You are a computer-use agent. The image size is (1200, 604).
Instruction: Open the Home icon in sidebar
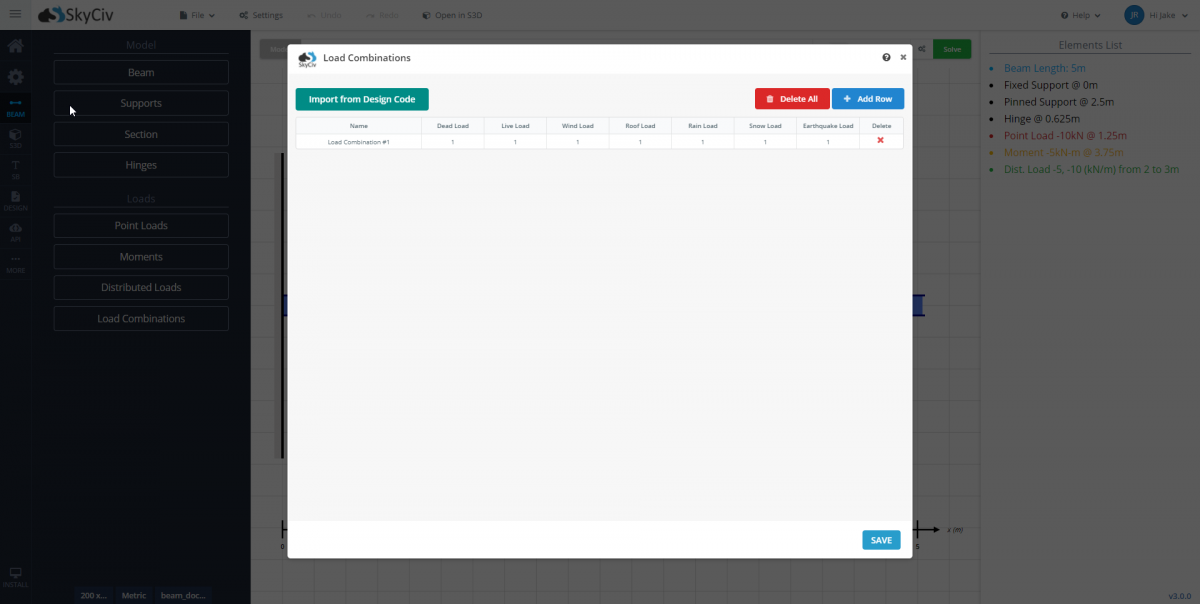(15, 46)
